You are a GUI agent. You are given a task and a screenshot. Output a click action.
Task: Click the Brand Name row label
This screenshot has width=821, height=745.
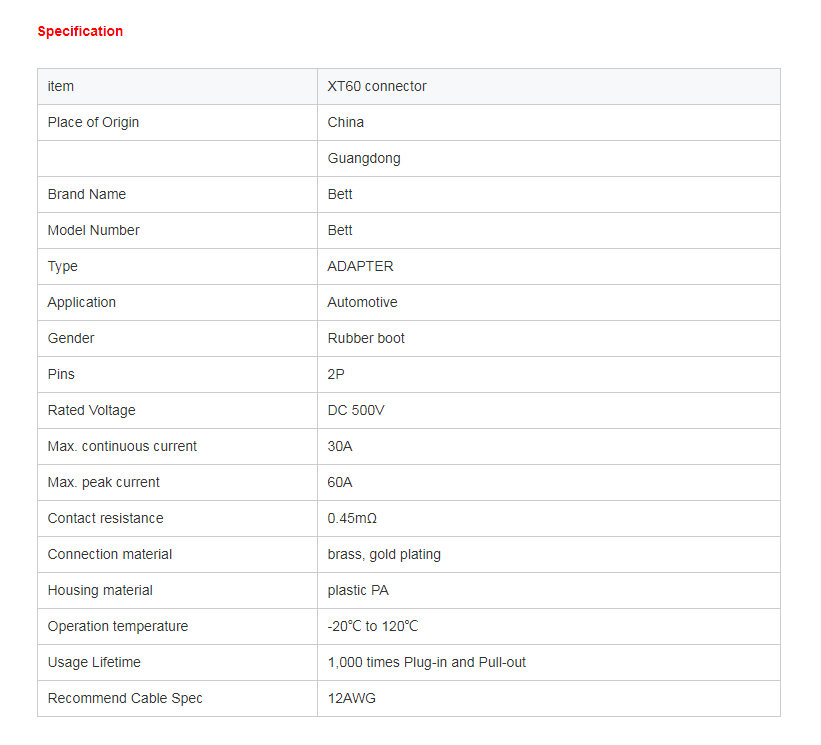click(x=87, y=194)
